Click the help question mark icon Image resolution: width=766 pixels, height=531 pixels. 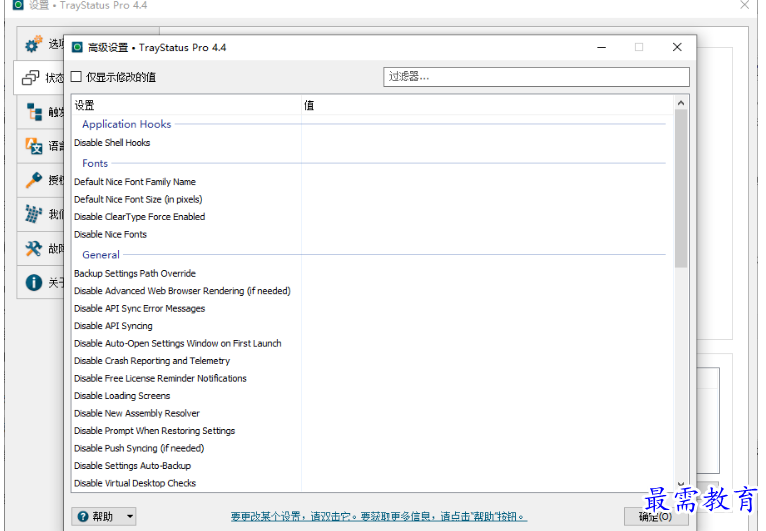pos(83,516)
